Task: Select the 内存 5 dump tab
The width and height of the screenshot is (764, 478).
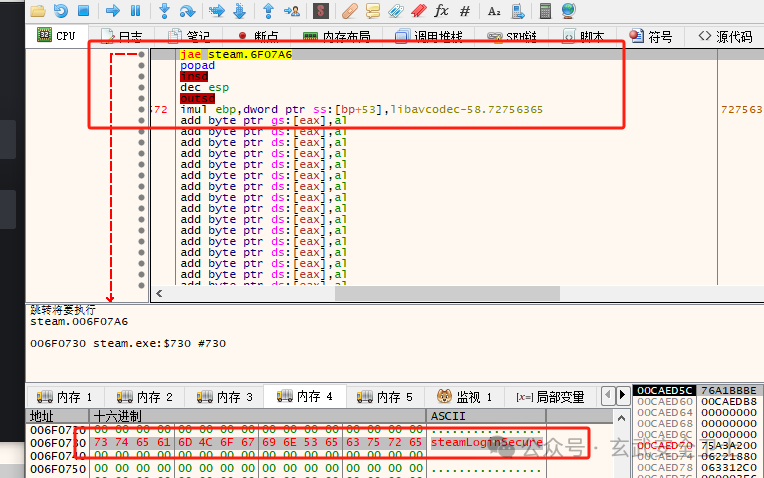Action: coord(385,397)
